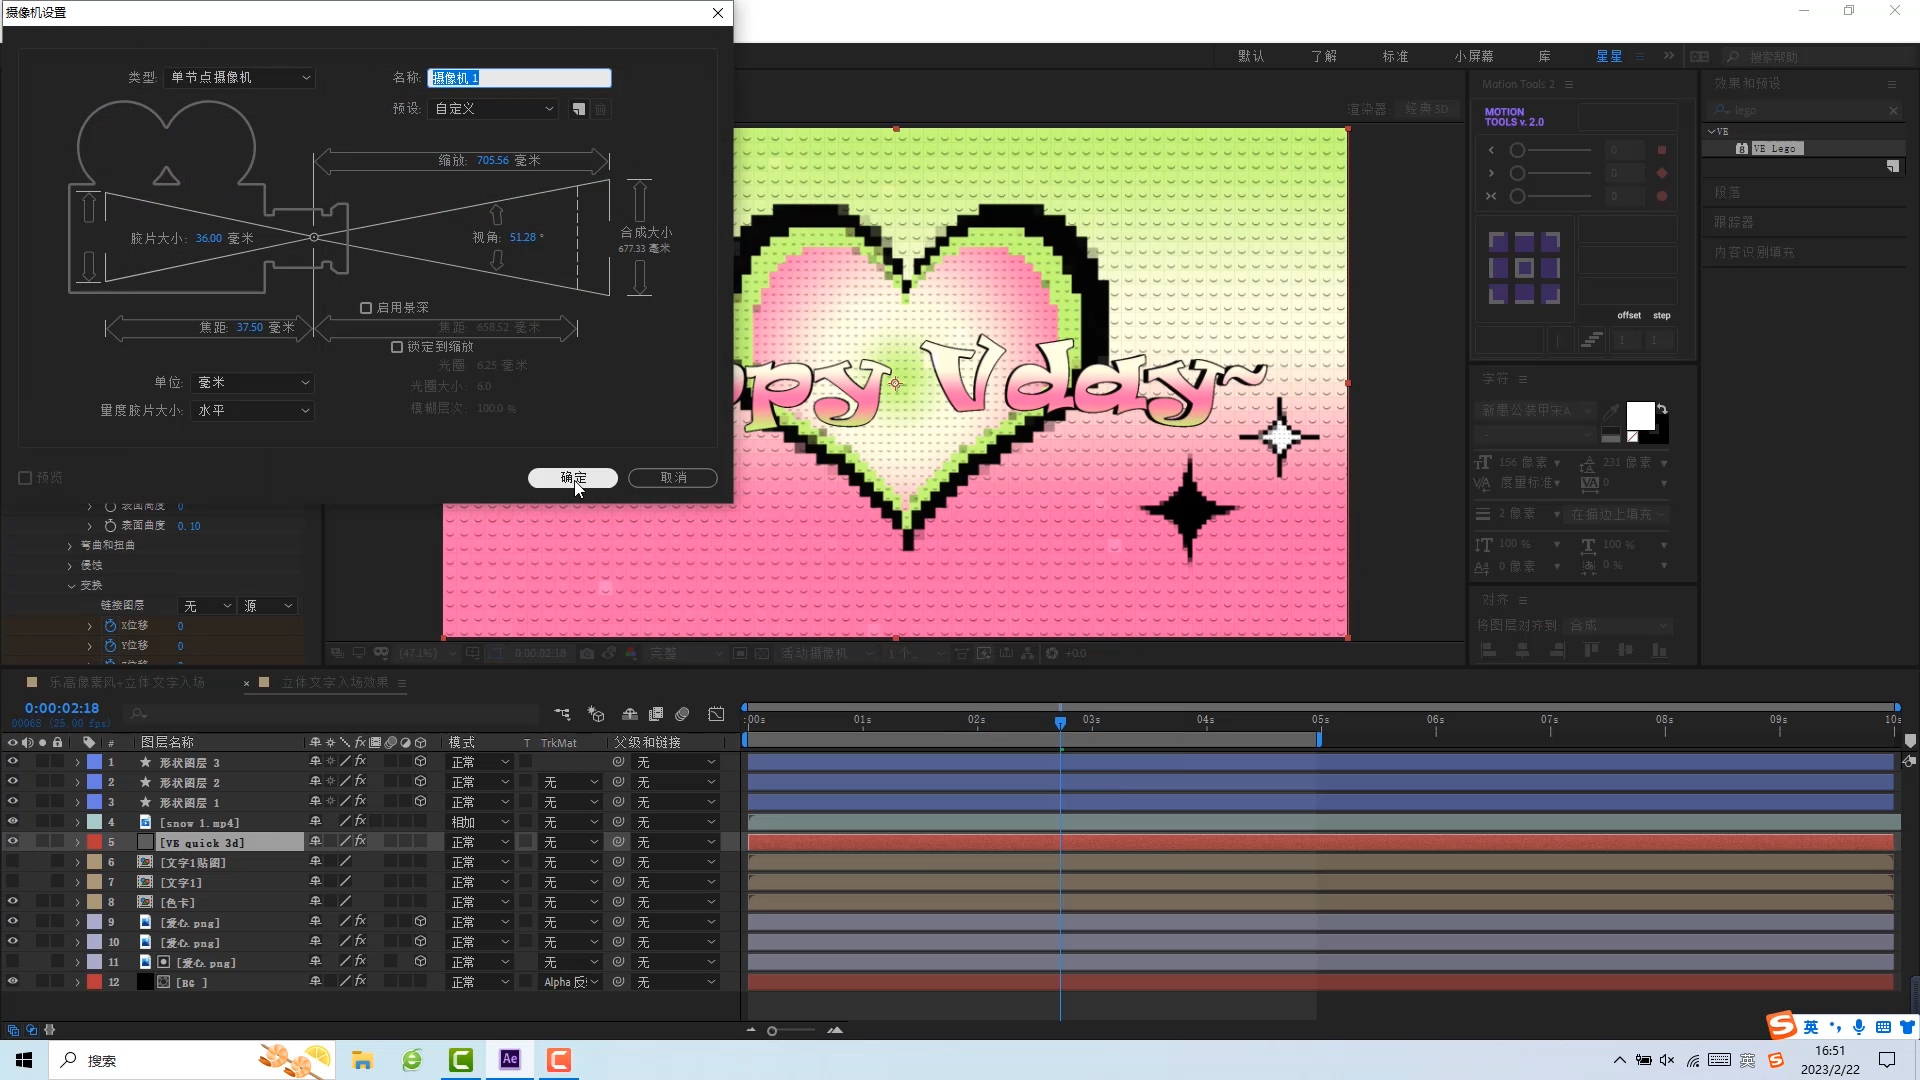
Task: Open Alpha track matte dropdown of BG layer
Action: click(571, 982)
